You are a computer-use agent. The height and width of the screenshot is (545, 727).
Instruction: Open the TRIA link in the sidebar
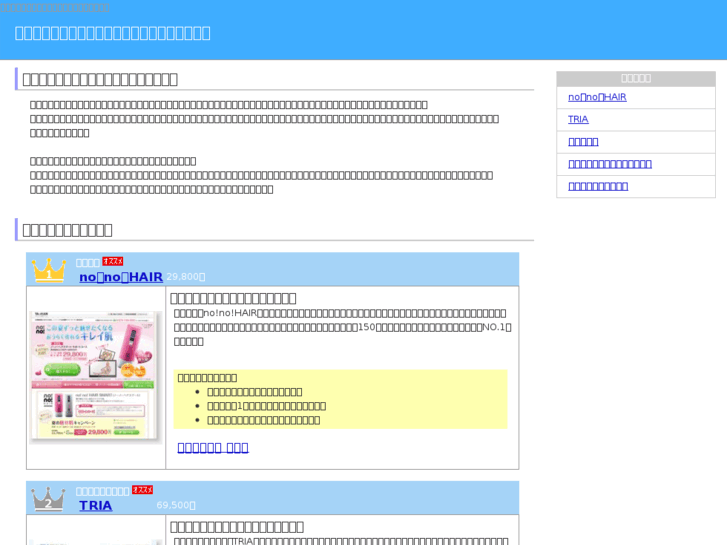578,119
